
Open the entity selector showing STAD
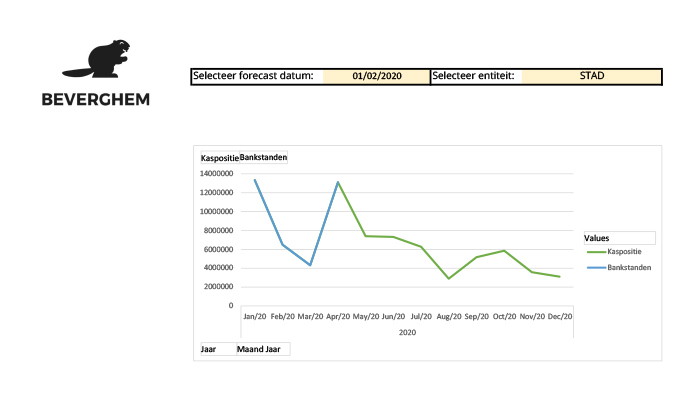(591, 76)
